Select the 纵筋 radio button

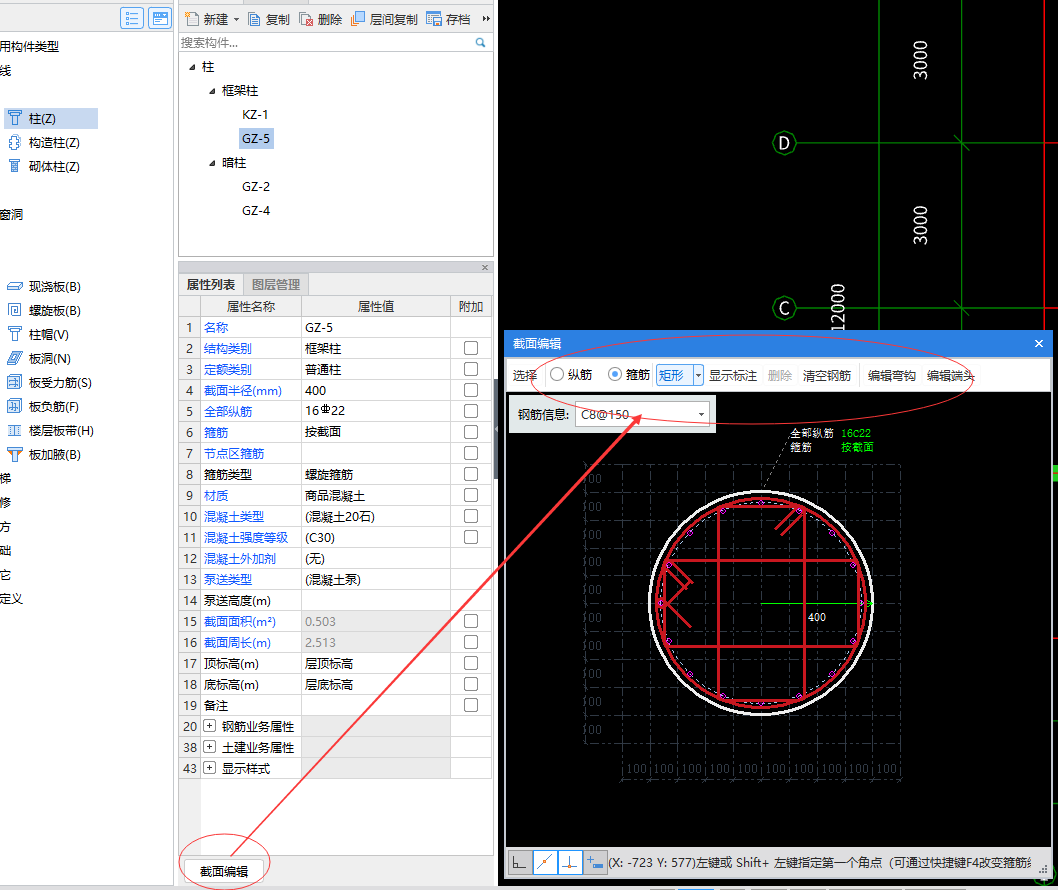point(557,374)
